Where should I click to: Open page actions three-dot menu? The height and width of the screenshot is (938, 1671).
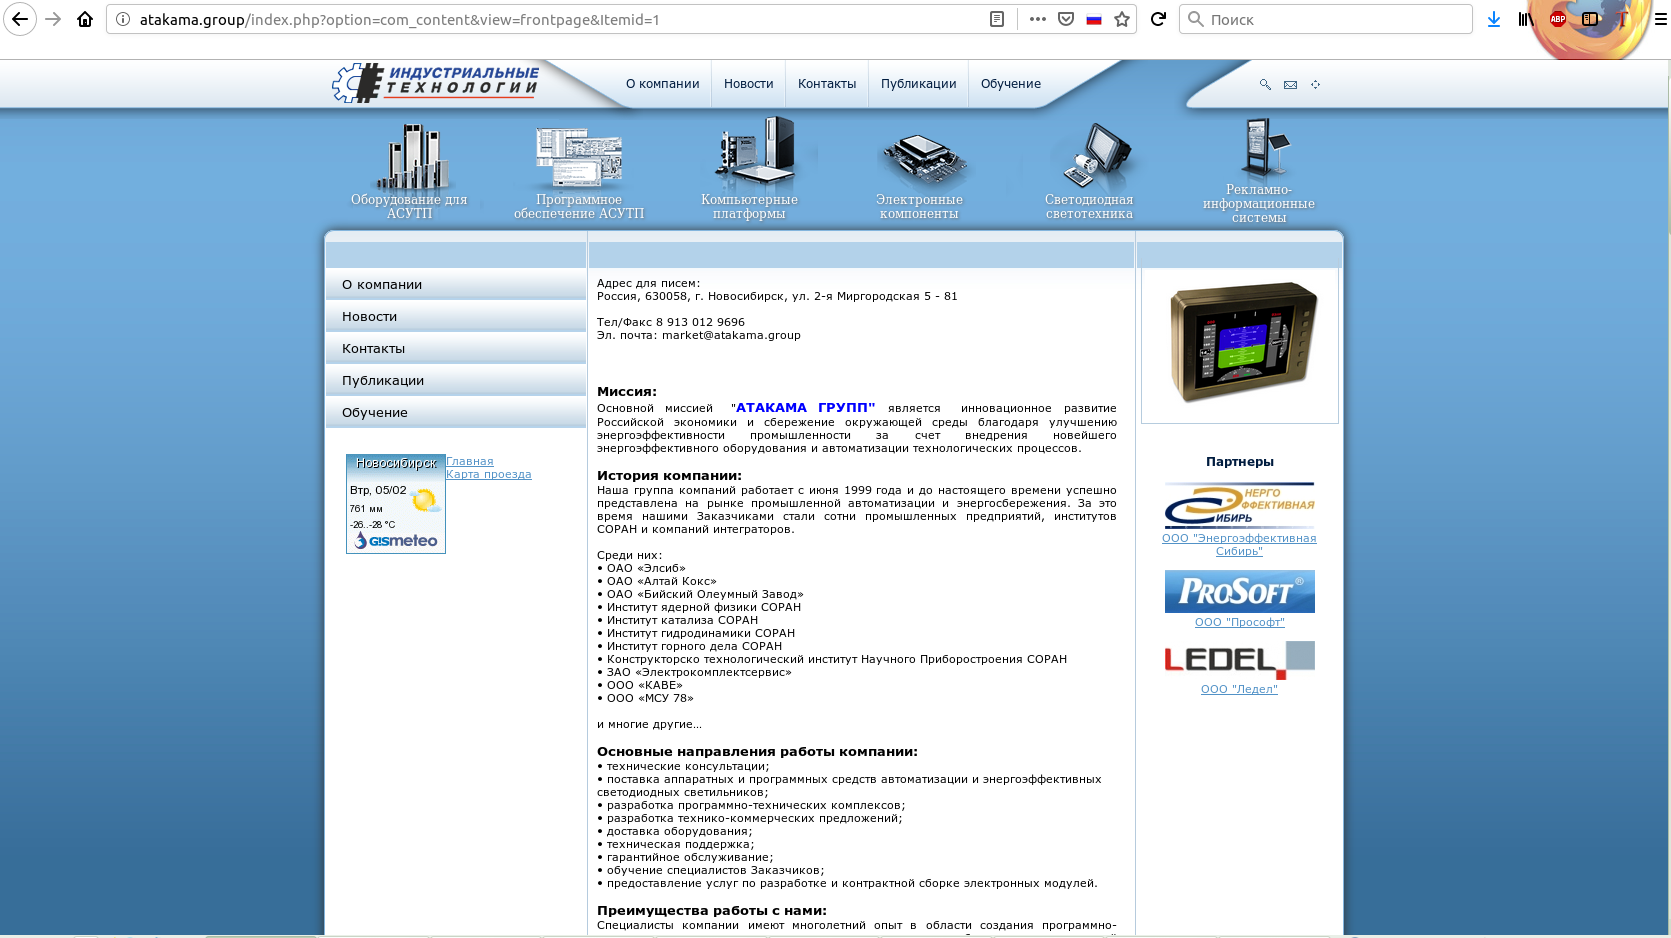click(x=1038, y=19)
